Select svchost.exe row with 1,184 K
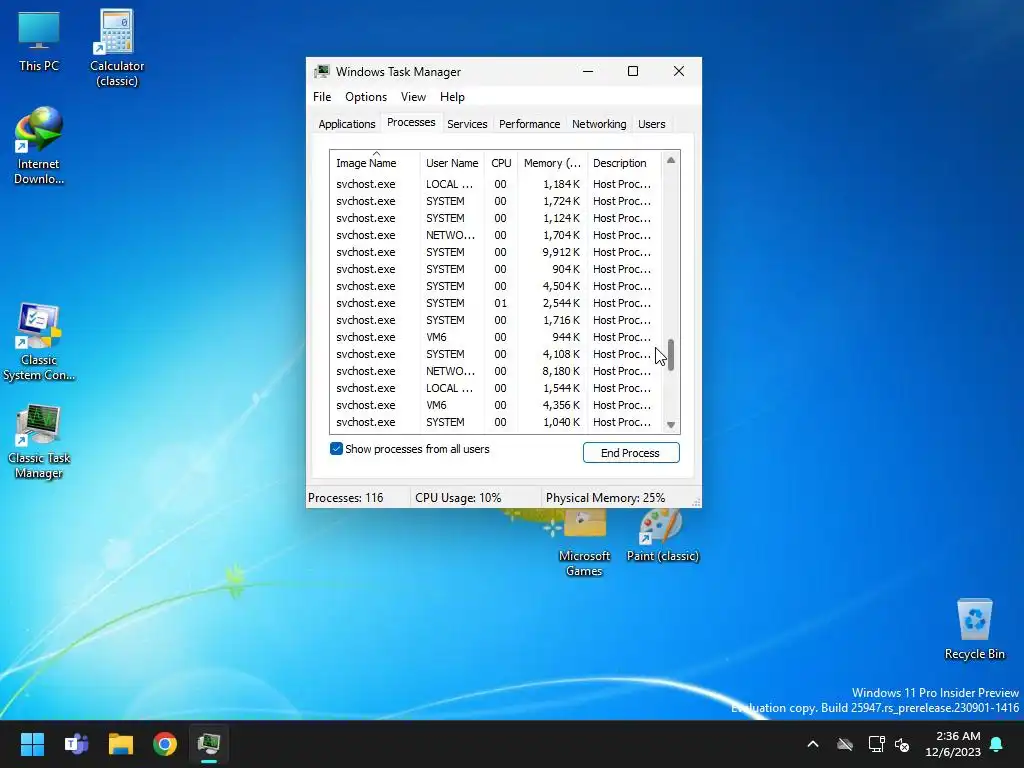1024x768 pixels. click(x=494, y=184)
